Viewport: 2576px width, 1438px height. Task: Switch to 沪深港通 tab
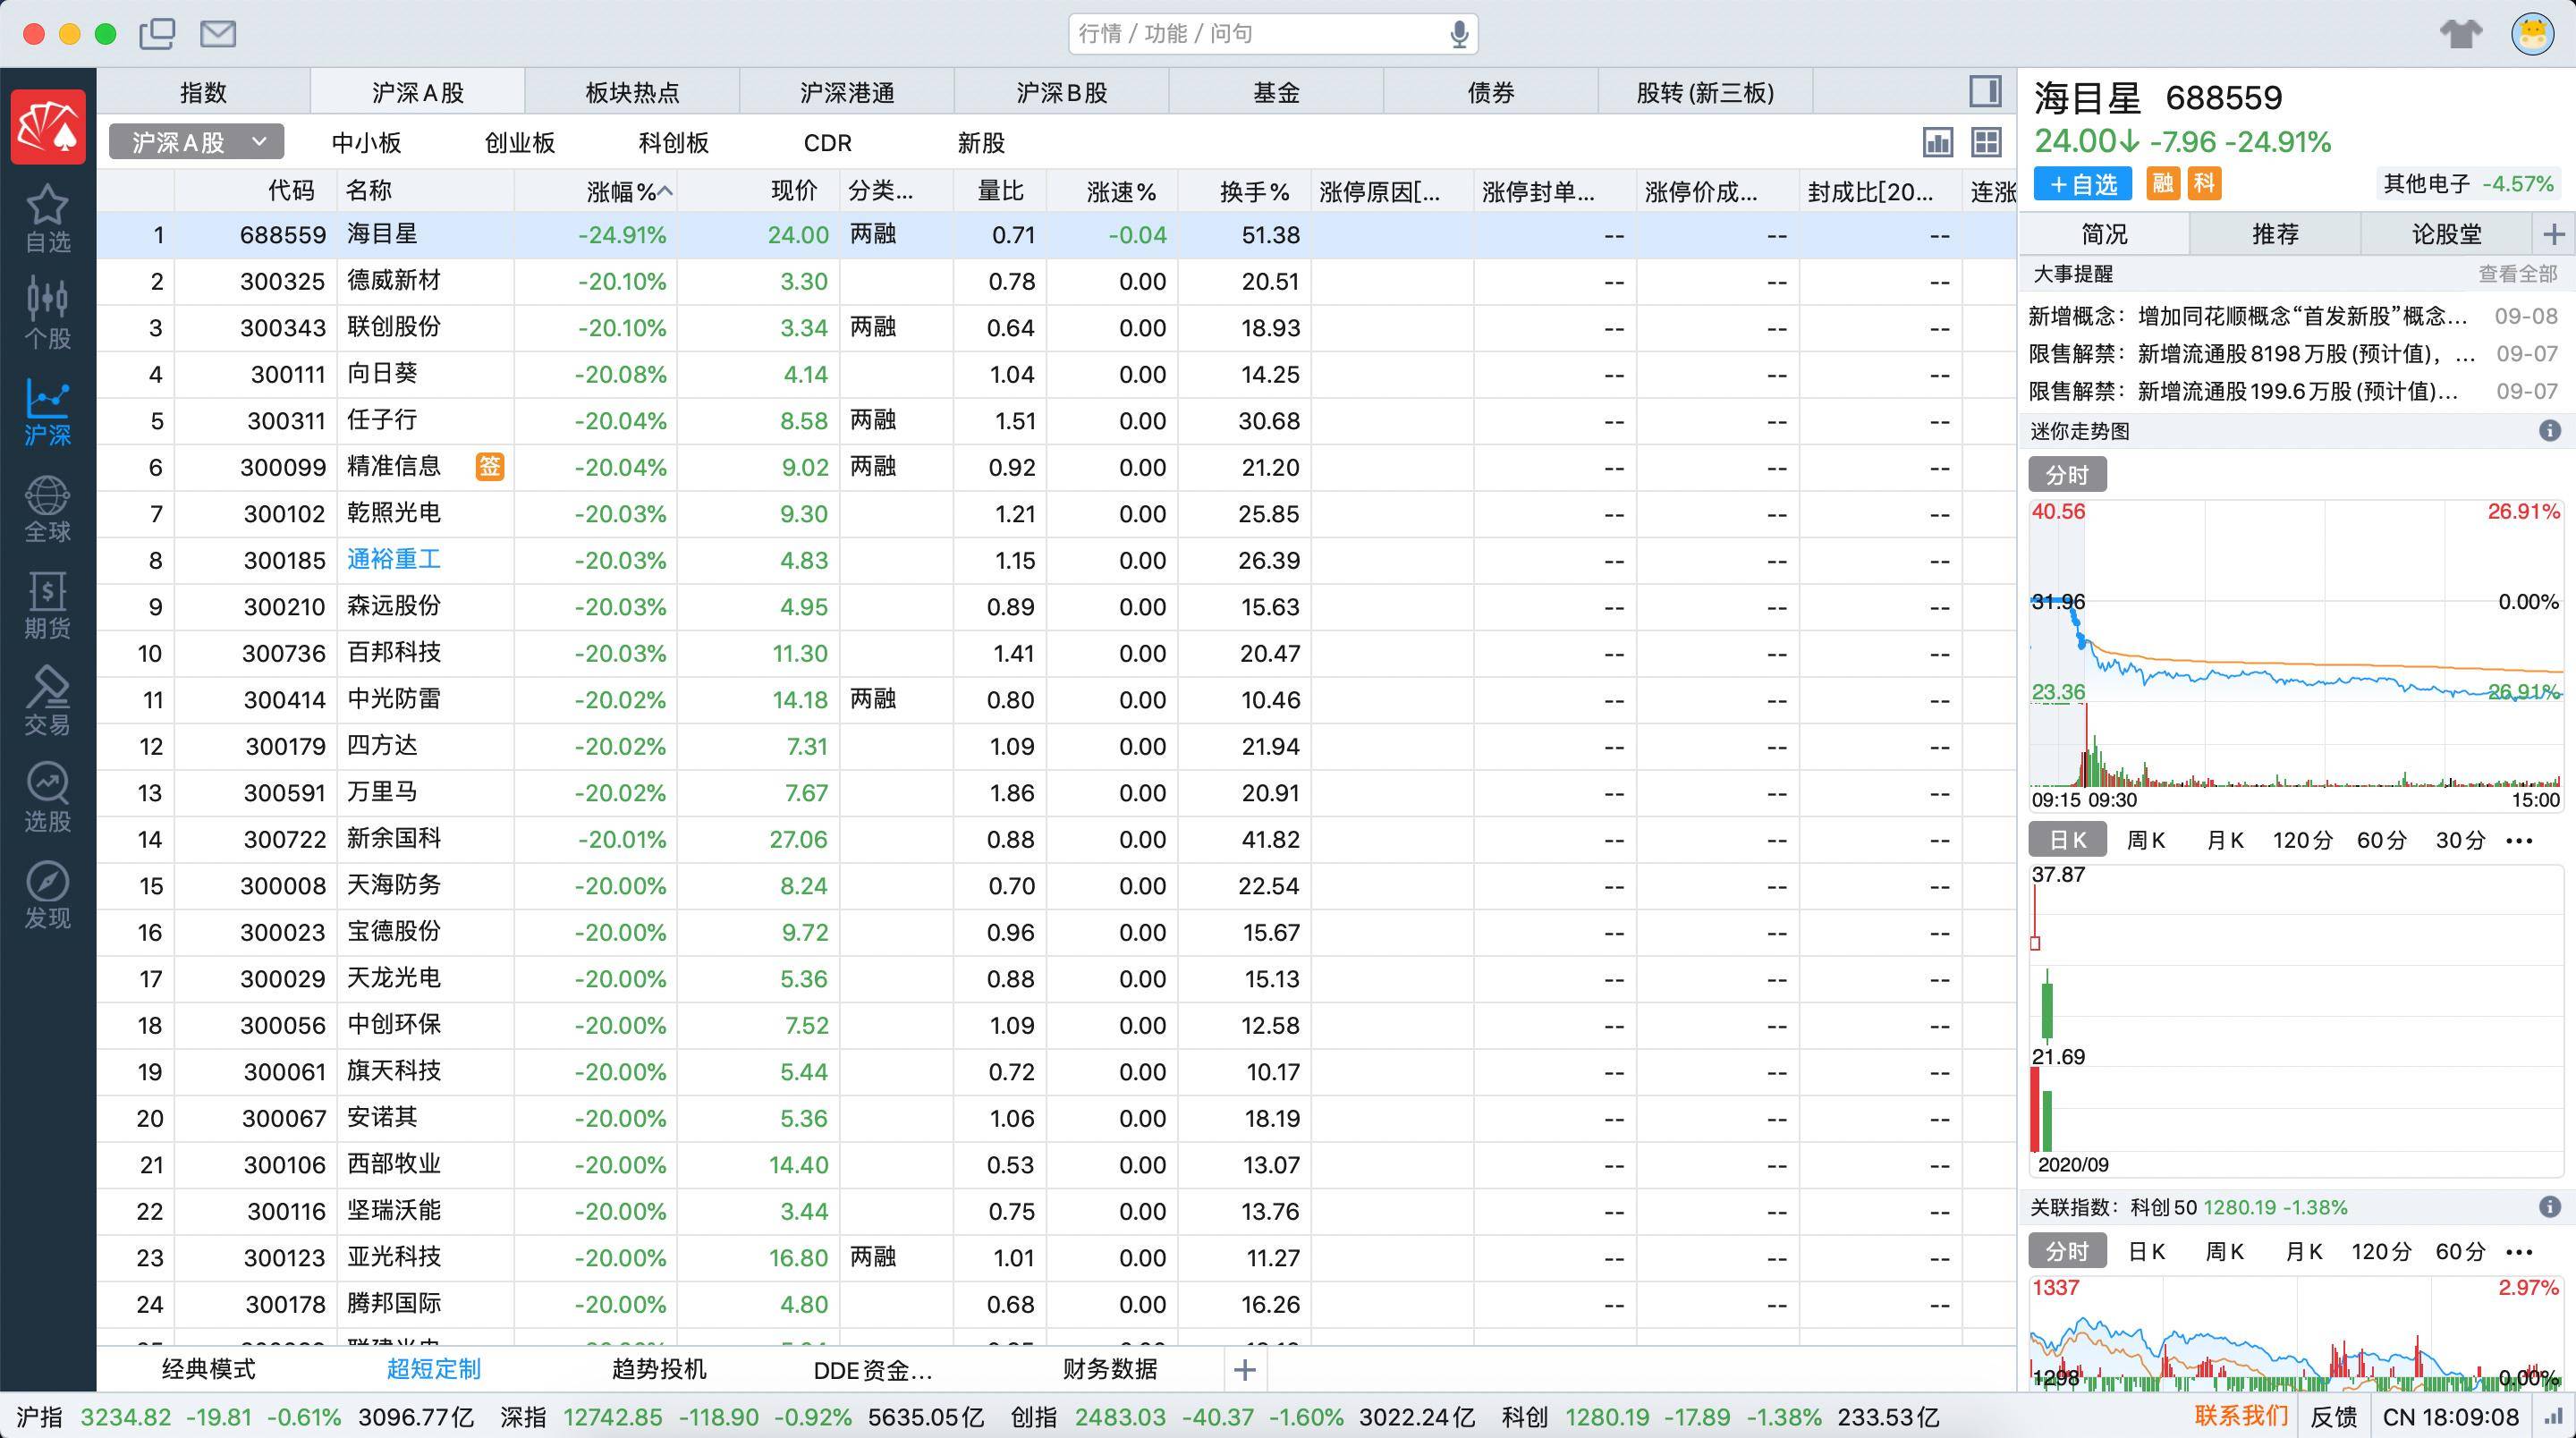pyautogui.click(x=847, y=92)
